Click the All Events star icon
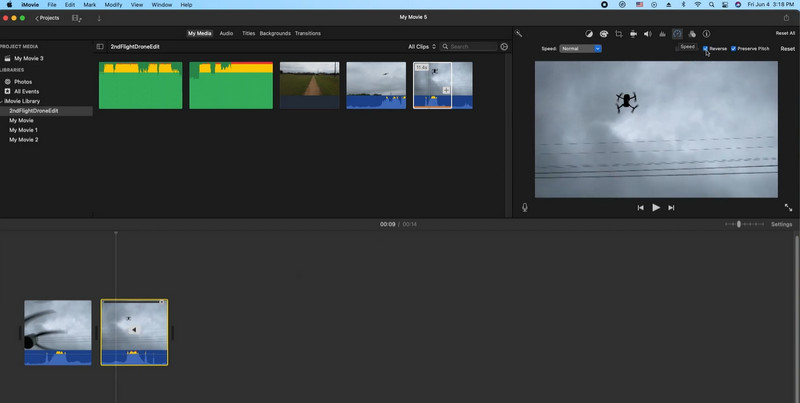This screenshot has height=403, width=800. pyautogui.click(x=8, y=91)
